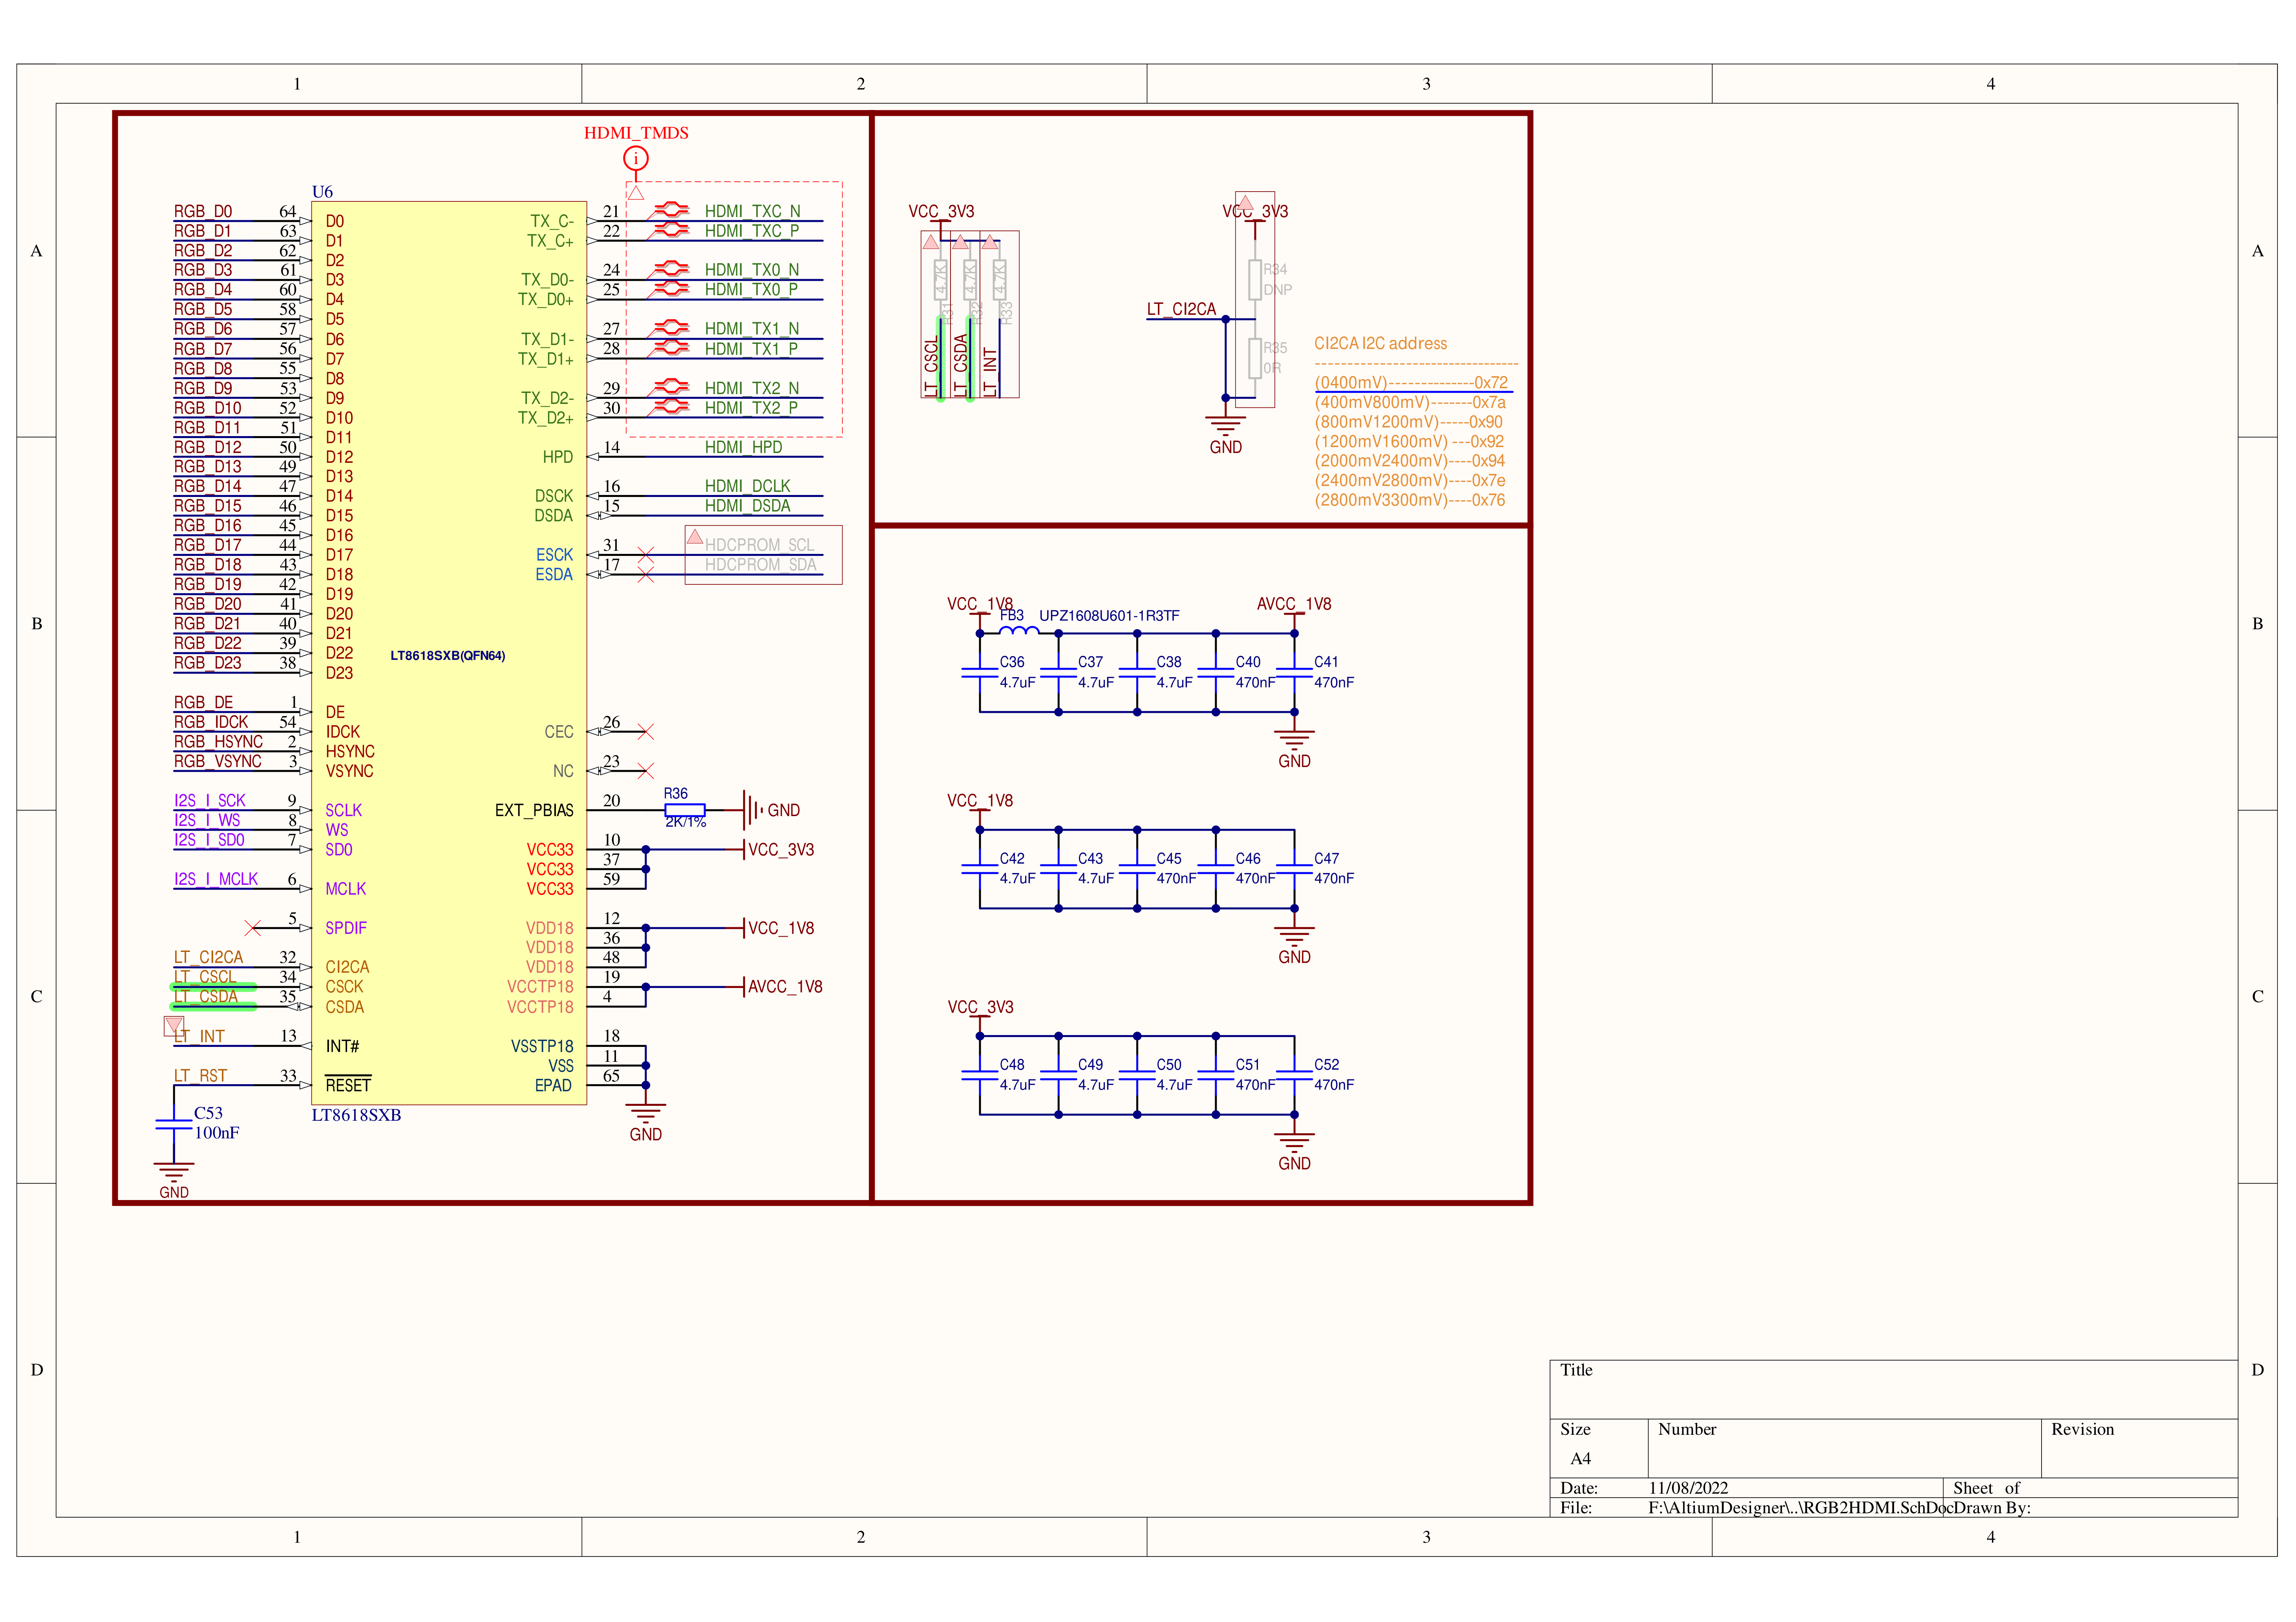Select the C40 470nF capacitor symbol
This screenshot has height=1622, width=2296.
pyautogui.click(x=1216, y=673)
